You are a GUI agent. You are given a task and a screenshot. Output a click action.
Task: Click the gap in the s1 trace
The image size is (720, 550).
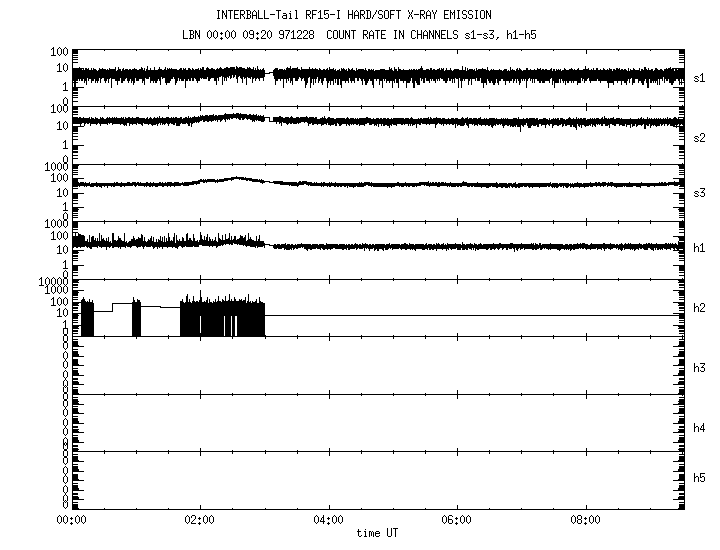(270, 73)
